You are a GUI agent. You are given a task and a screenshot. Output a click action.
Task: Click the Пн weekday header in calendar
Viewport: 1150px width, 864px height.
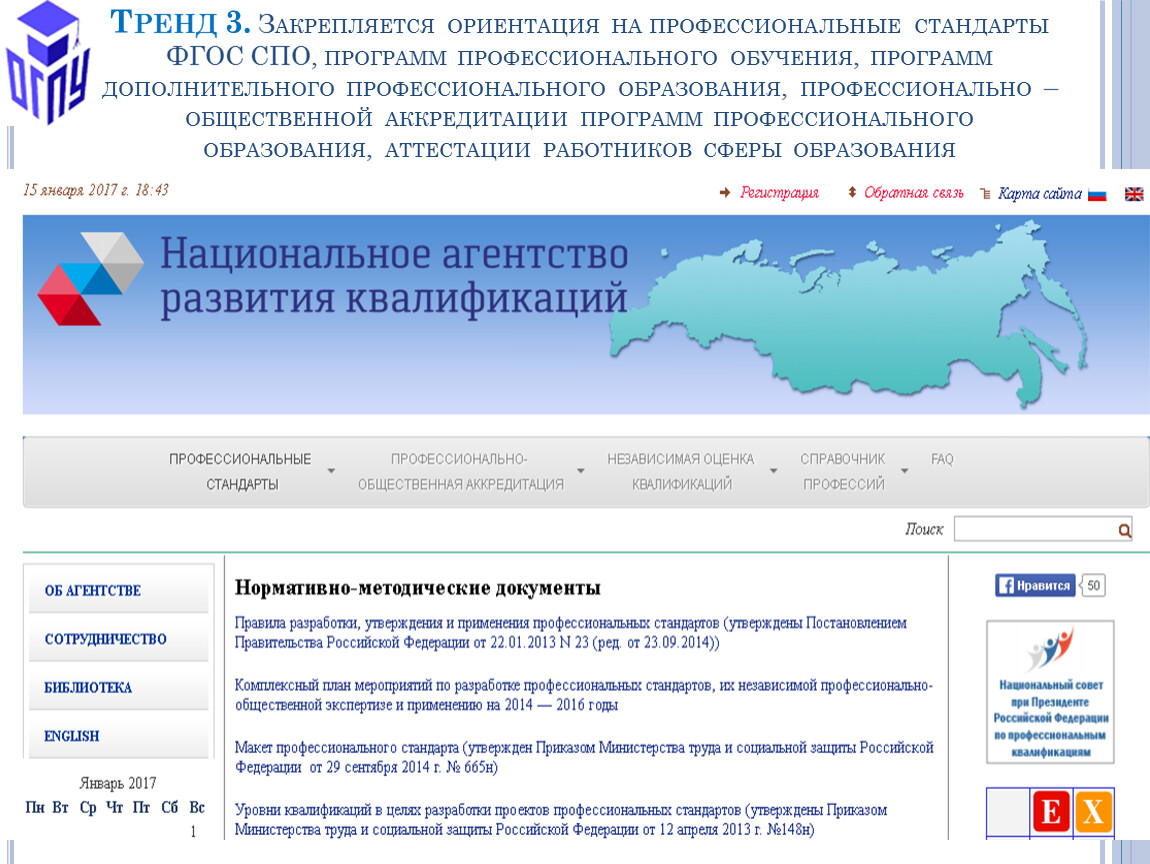[35, 808]
